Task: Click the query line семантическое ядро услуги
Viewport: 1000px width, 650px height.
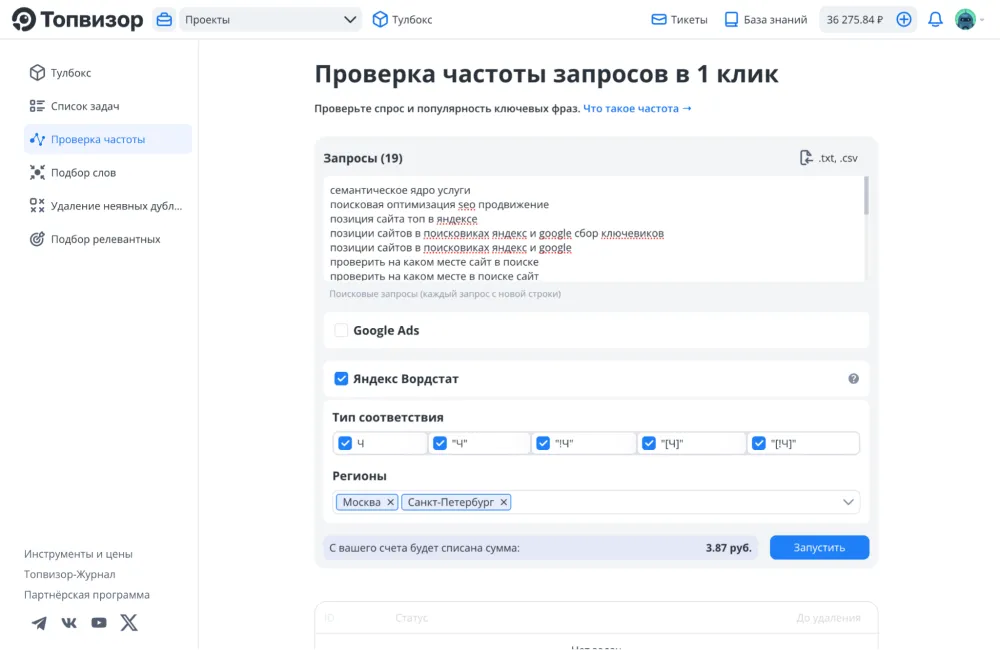Action: [400, 190]
